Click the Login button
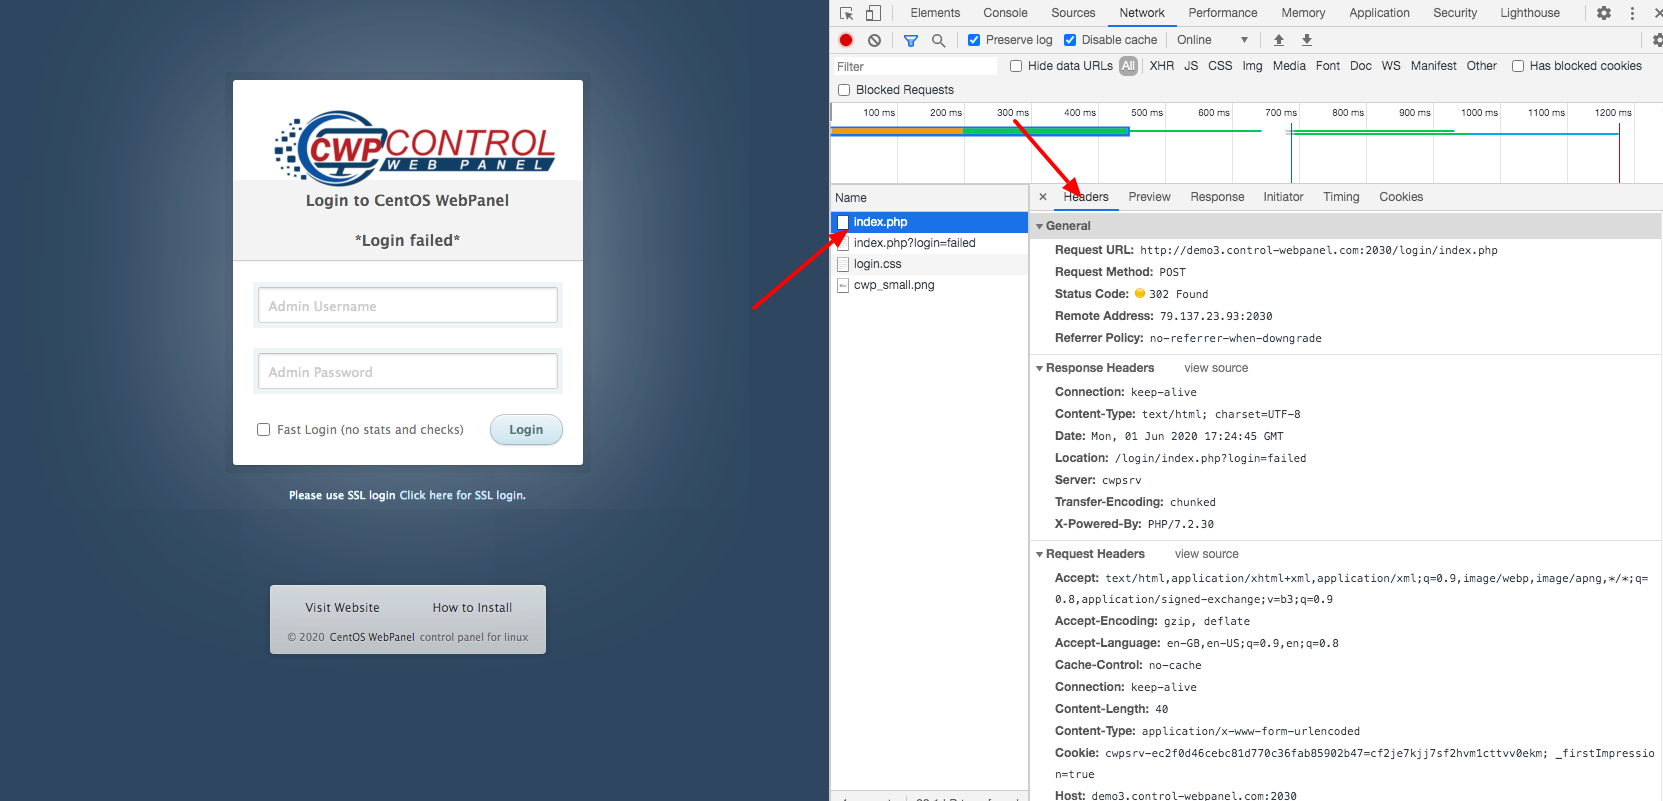This screenshot has width=1663, height=801. pos(526,430)
